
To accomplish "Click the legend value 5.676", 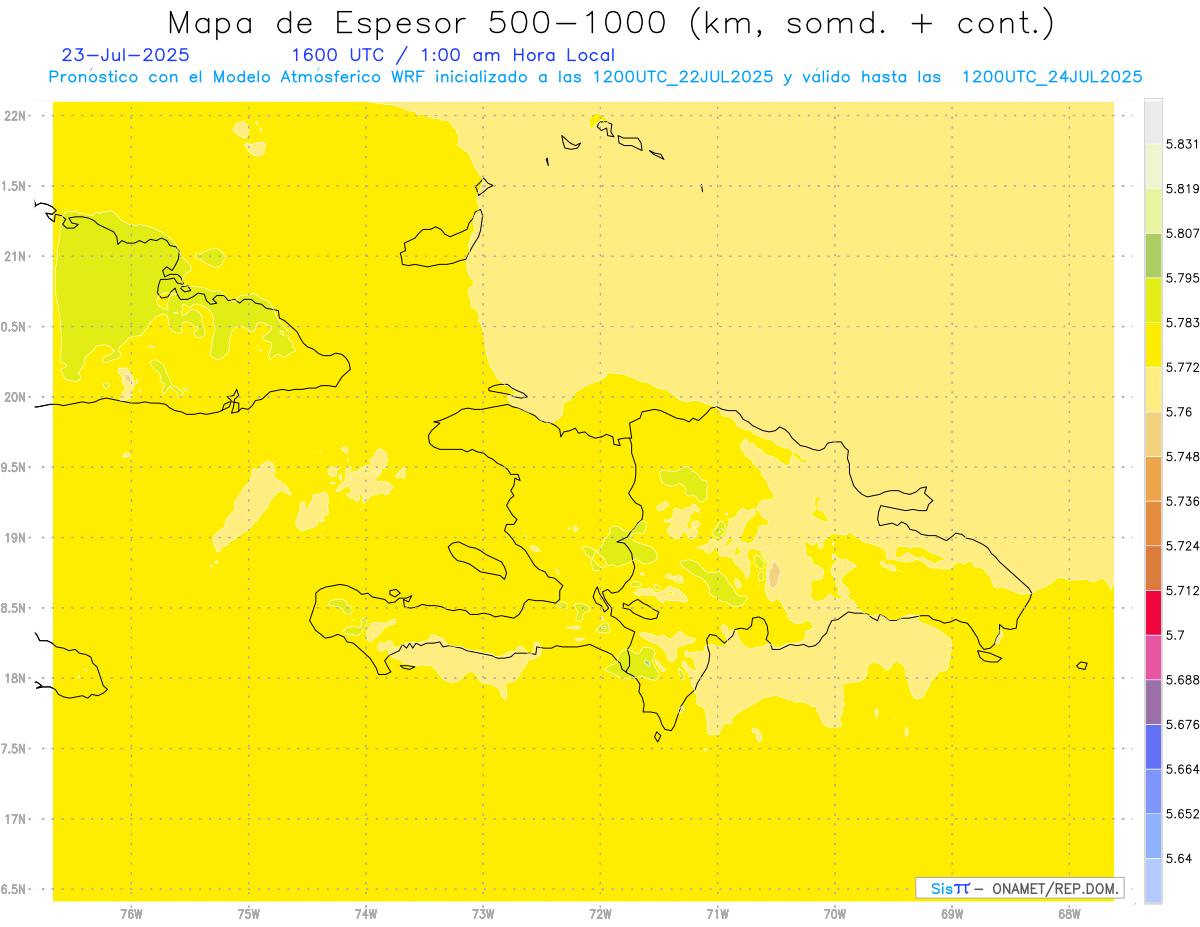I will coord(1183,724).
